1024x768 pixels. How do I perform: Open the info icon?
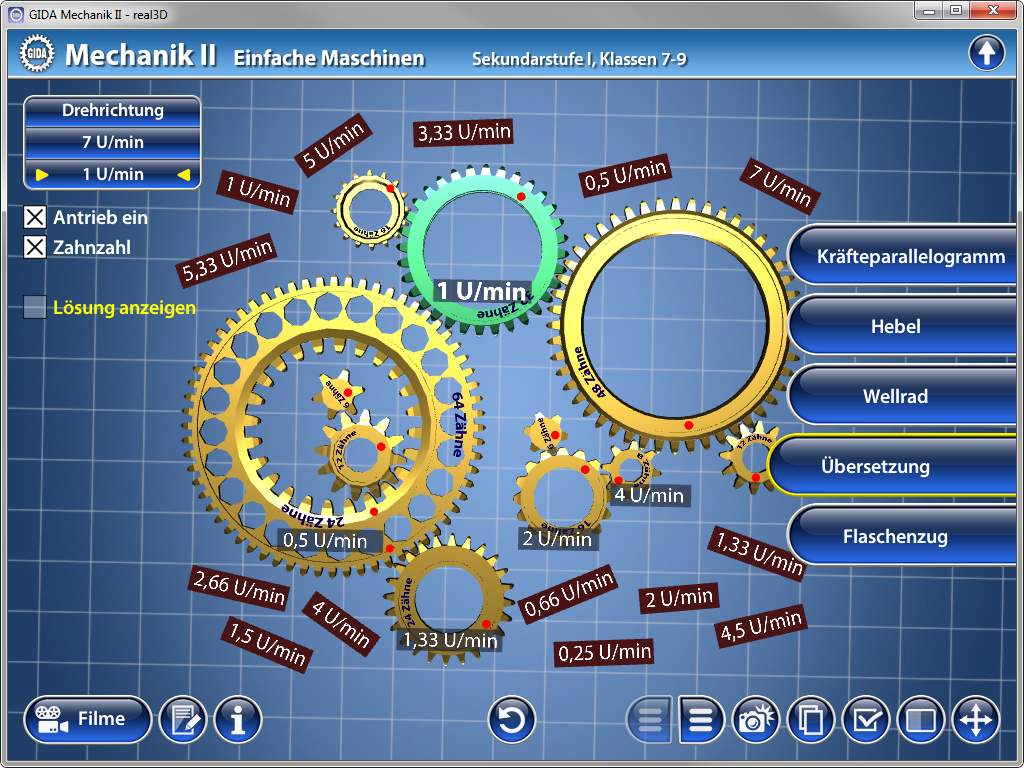tap(238, 719)
